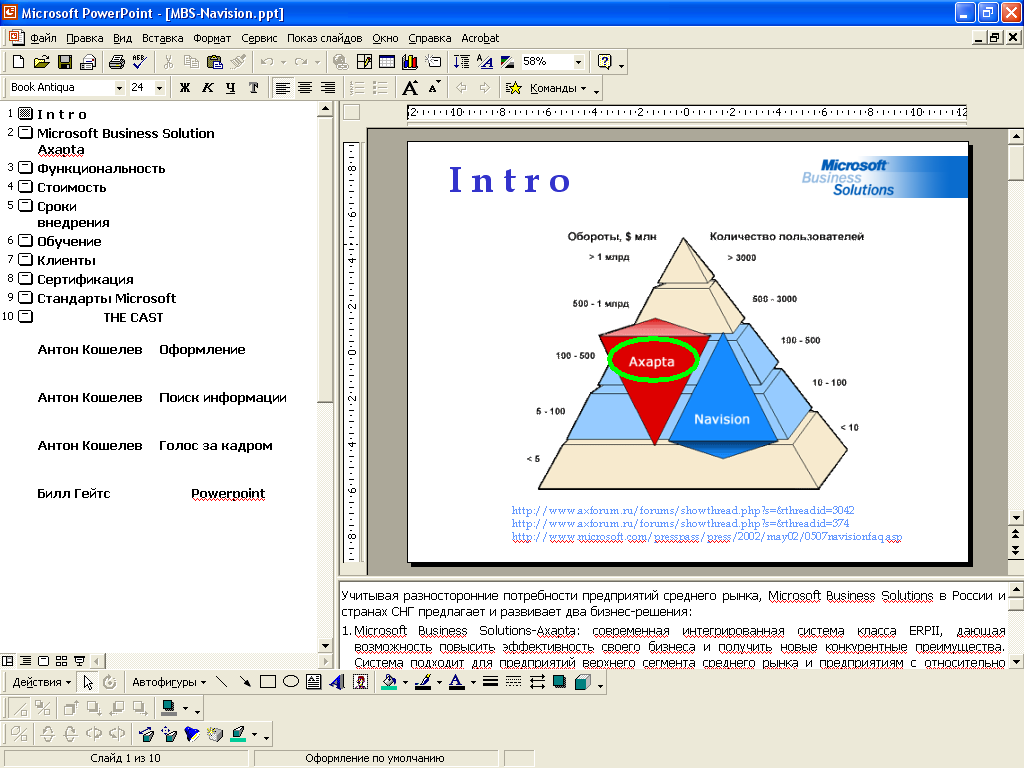Apply 3-D style to object
Viewport: 1024px width, 768px height.
[583, 682]
